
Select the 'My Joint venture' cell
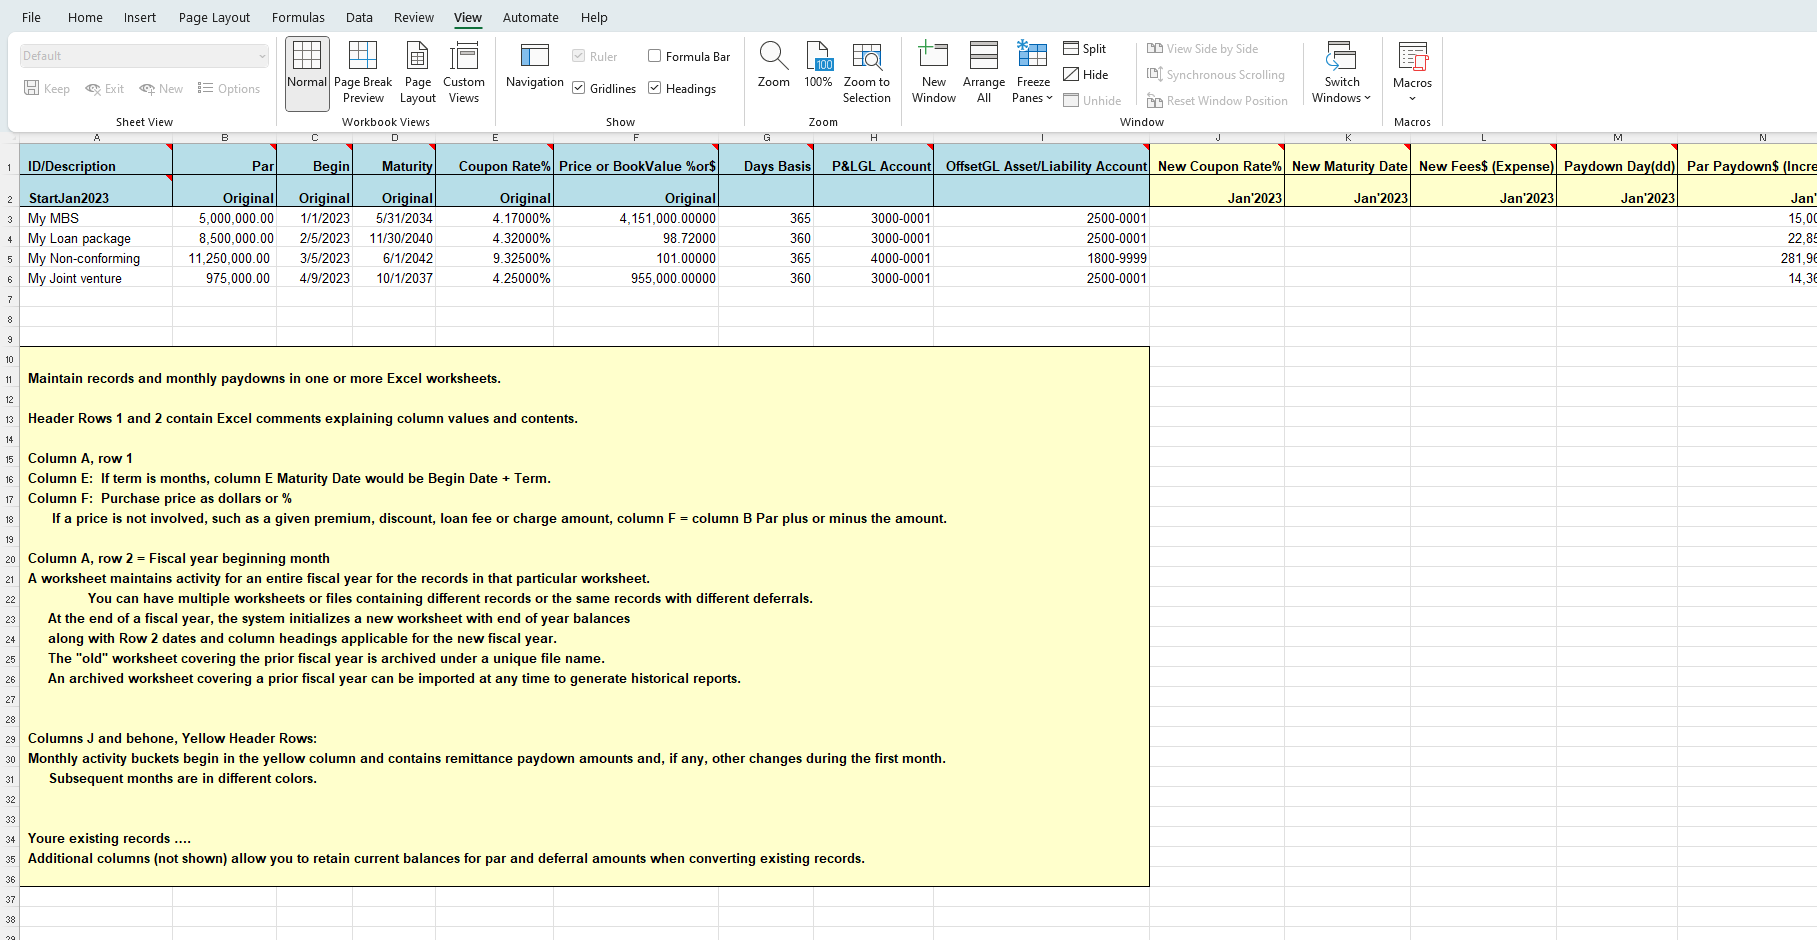point(96,278)
